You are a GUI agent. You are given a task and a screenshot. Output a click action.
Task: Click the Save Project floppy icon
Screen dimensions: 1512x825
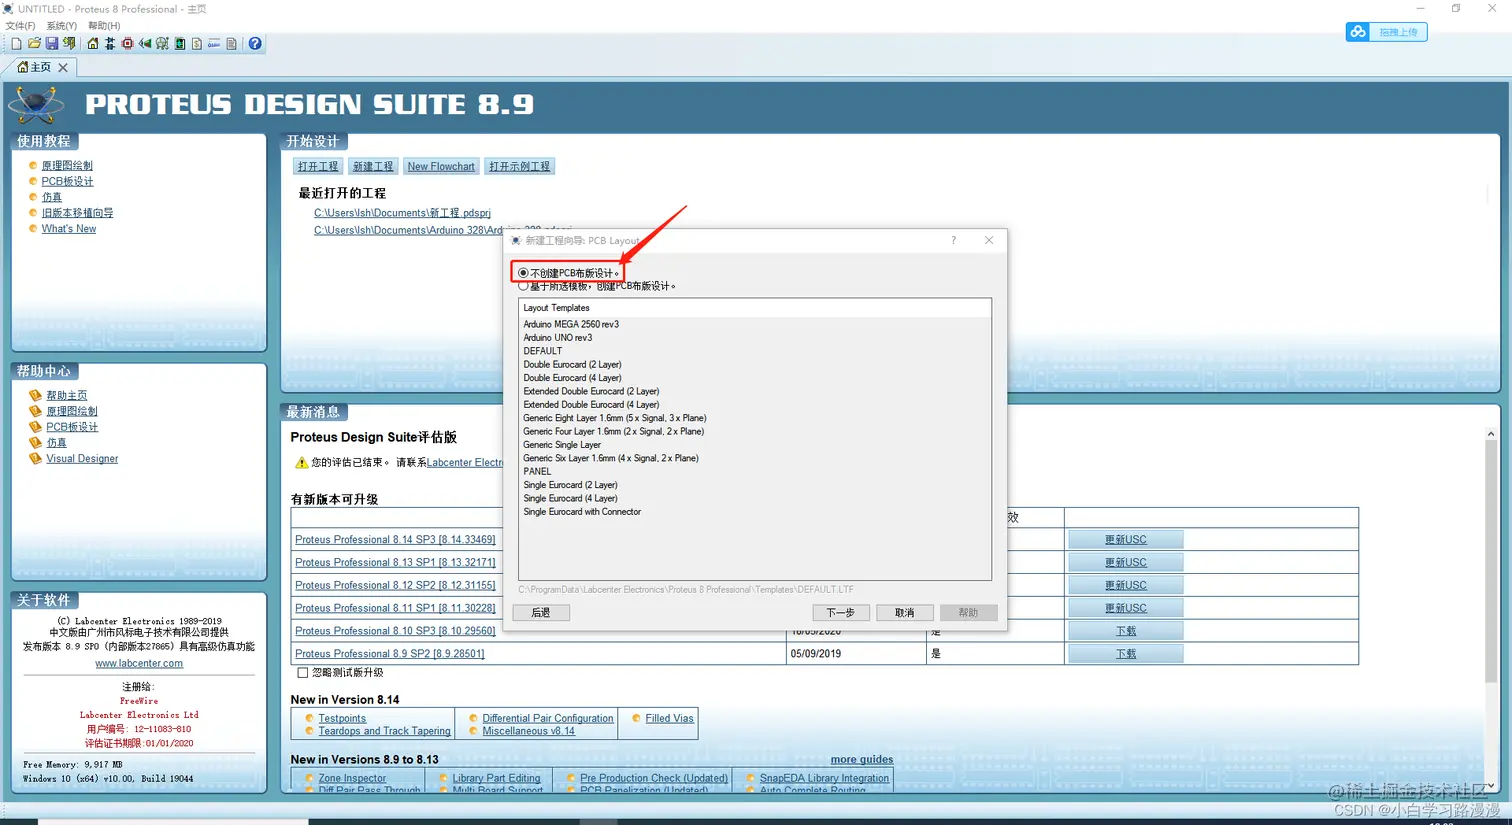click(x=52, y=44)
